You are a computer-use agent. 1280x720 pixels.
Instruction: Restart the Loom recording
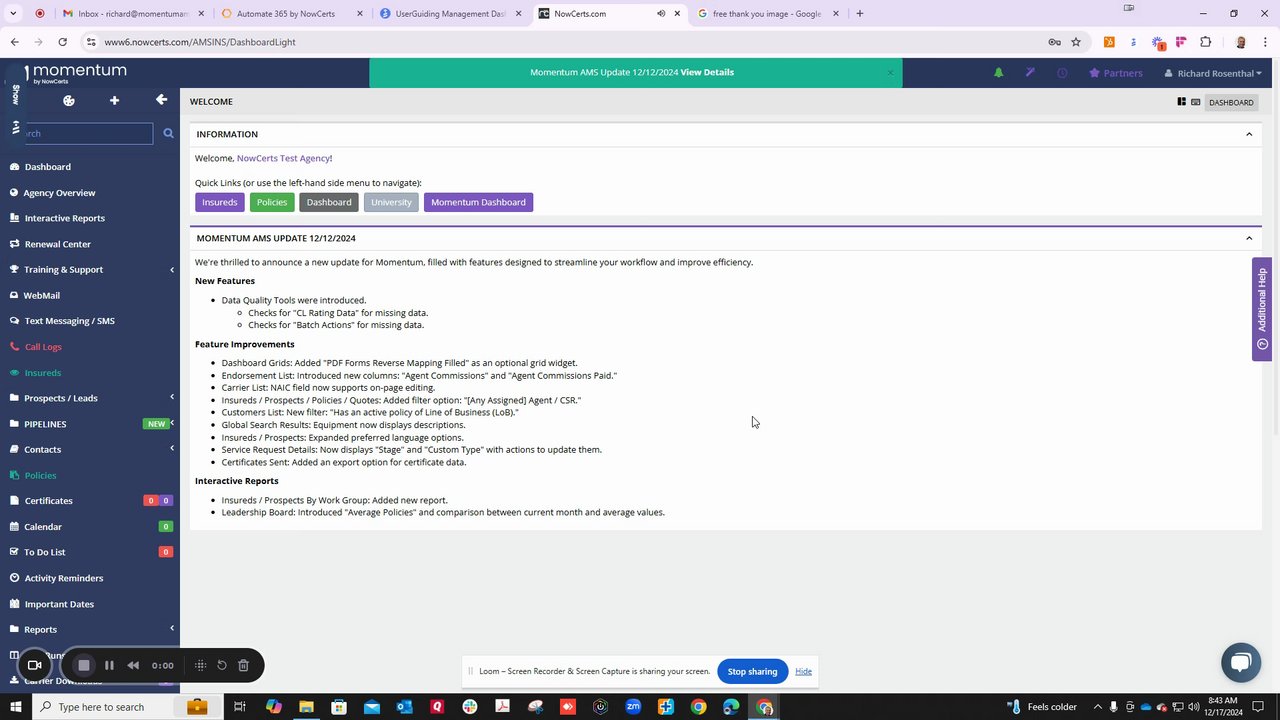(222, 665)
